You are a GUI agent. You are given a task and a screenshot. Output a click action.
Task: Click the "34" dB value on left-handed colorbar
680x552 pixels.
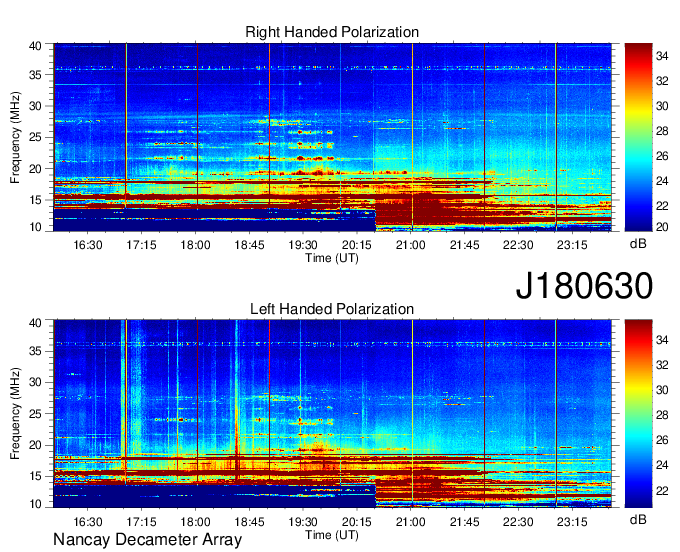662,340
